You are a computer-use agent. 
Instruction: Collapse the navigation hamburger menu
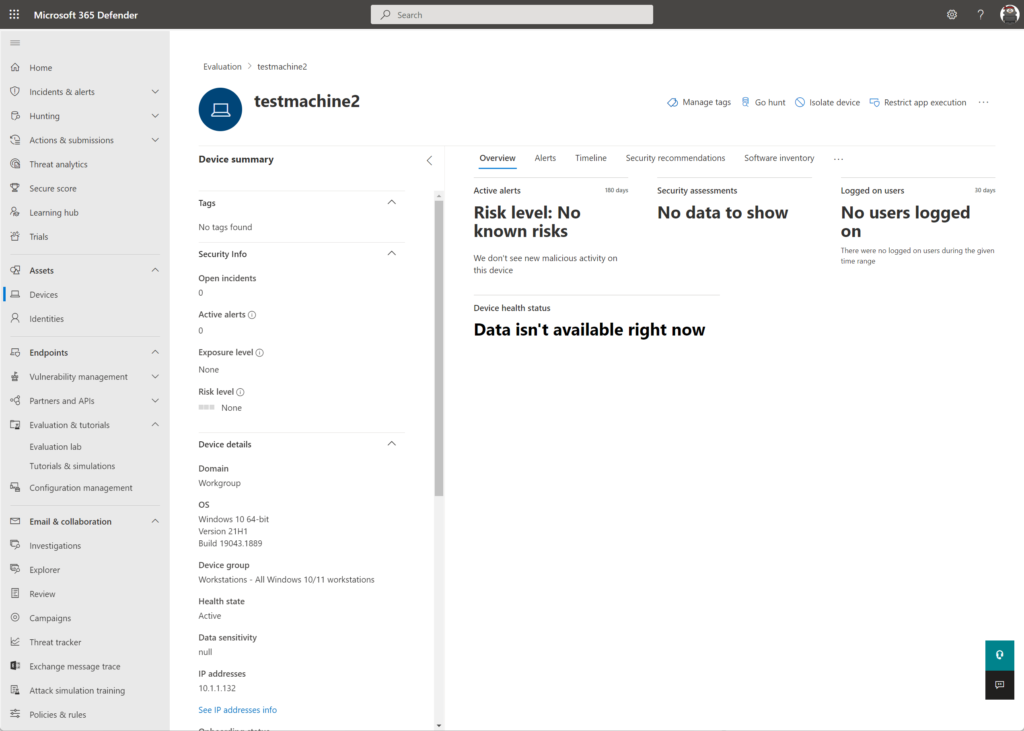tap(15, 43)
